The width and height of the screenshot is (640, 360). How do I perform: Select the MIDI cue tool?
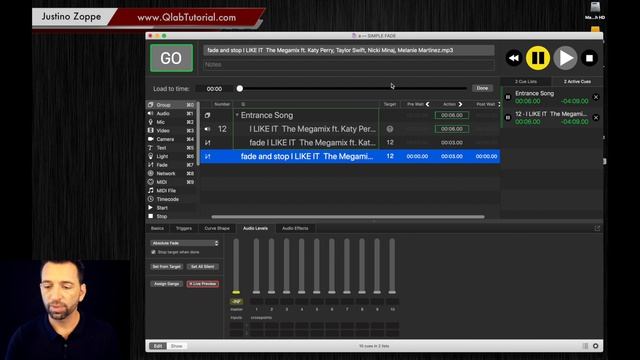click(x=162, y=182)
